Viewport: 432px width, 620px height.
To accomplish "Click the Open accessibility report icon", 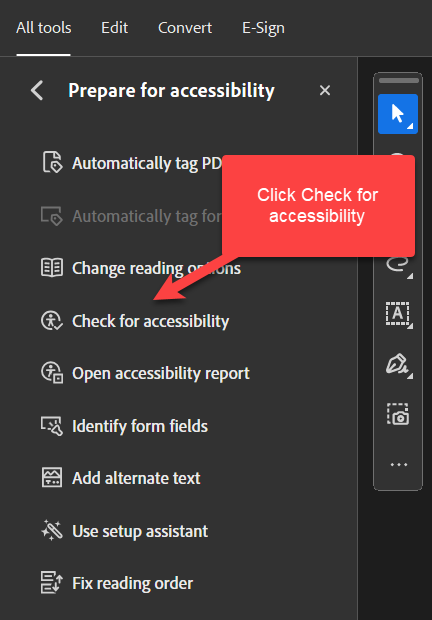I will point(52,373).
